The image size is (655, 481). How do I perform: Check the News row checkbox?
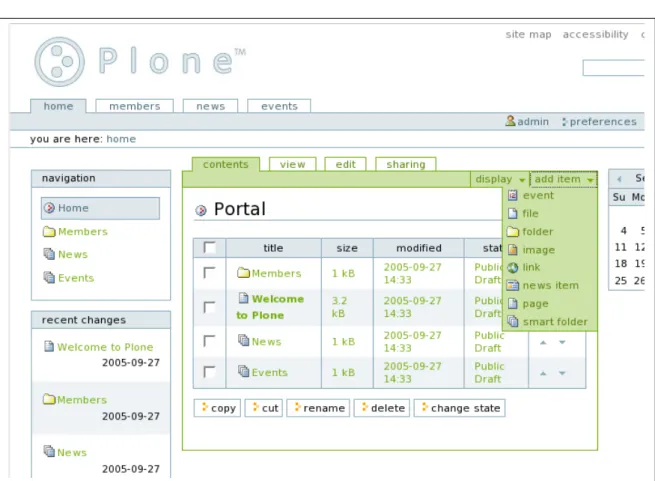209,341
